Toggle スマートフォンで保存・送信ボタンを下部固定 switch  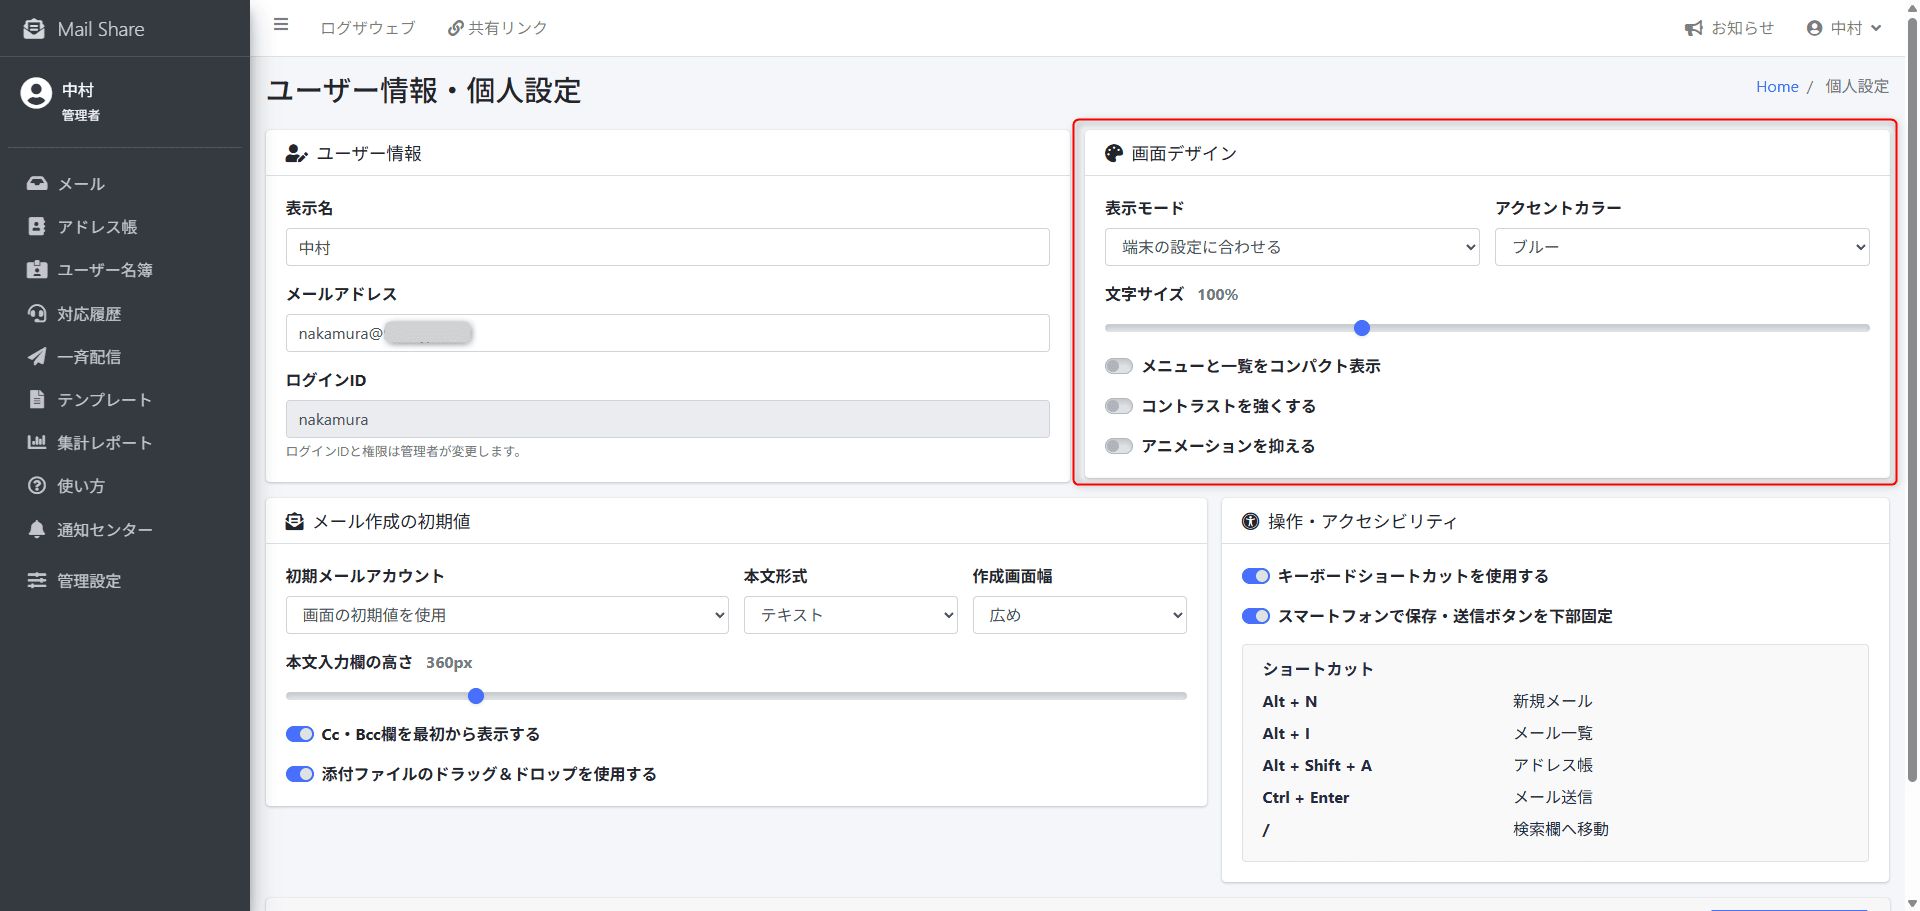tap(1256, 616)
